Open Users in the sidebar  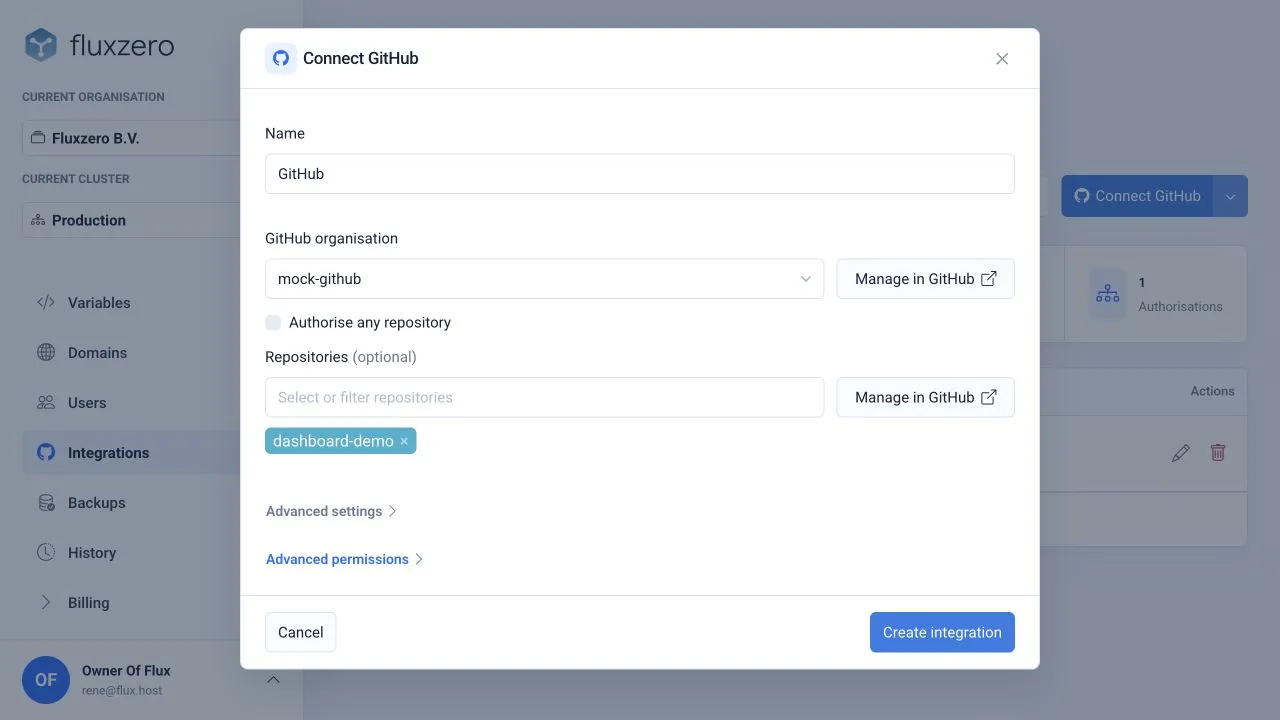(132, 403)
